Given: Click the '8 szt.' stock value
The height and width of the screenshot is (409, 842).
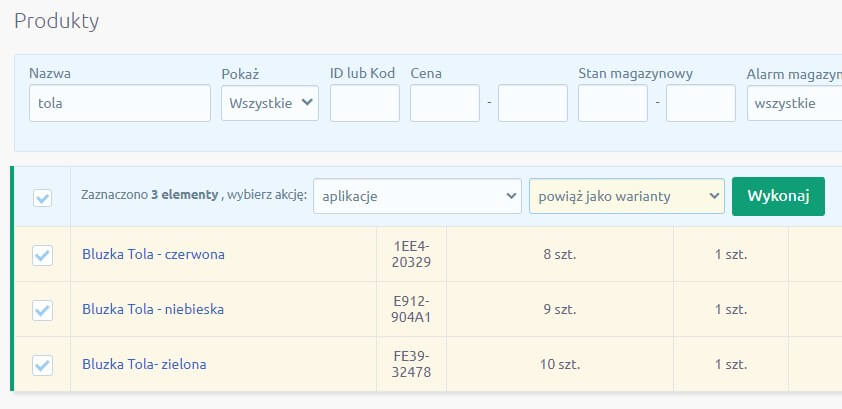Looking at the screenshot, I should 560,254.
